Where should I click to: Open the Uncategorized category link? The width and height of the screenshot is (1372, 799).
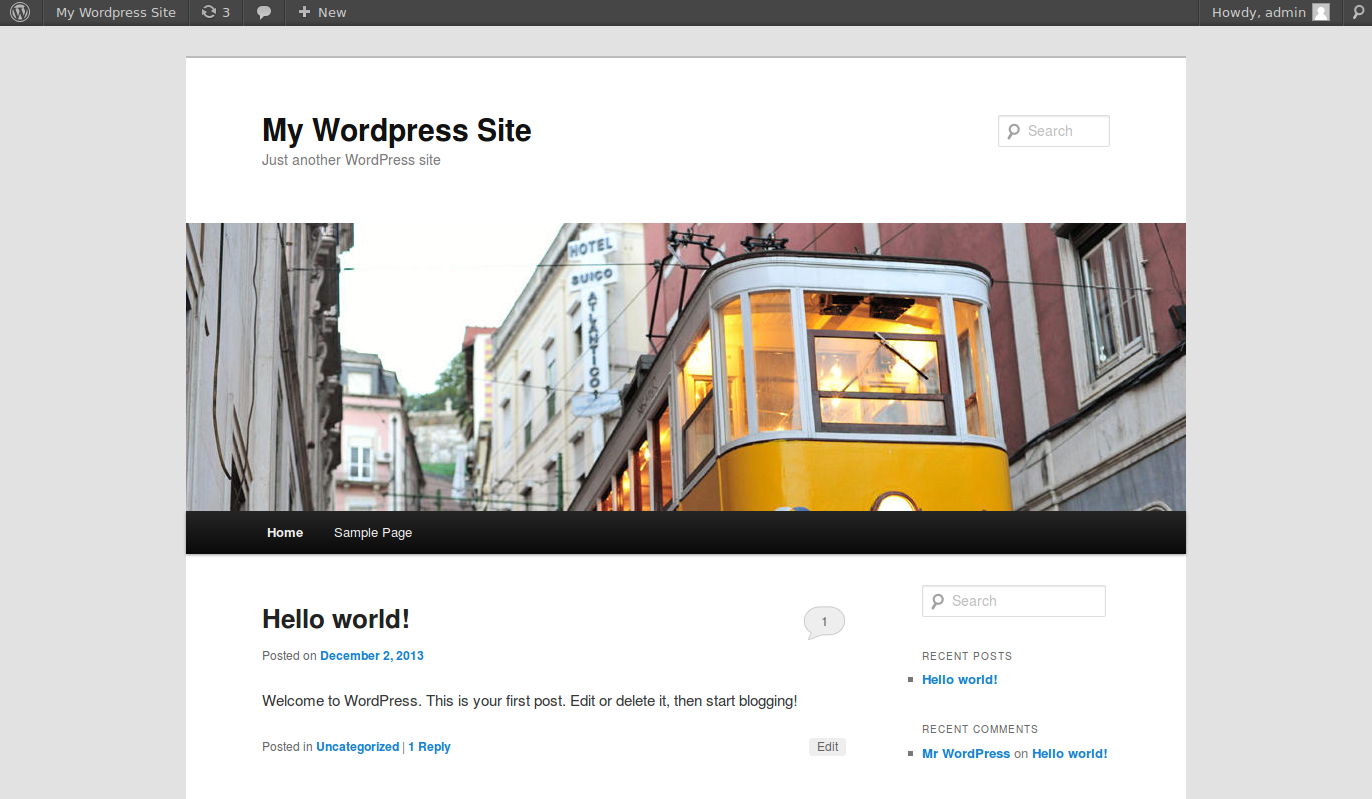pos(357,747)
